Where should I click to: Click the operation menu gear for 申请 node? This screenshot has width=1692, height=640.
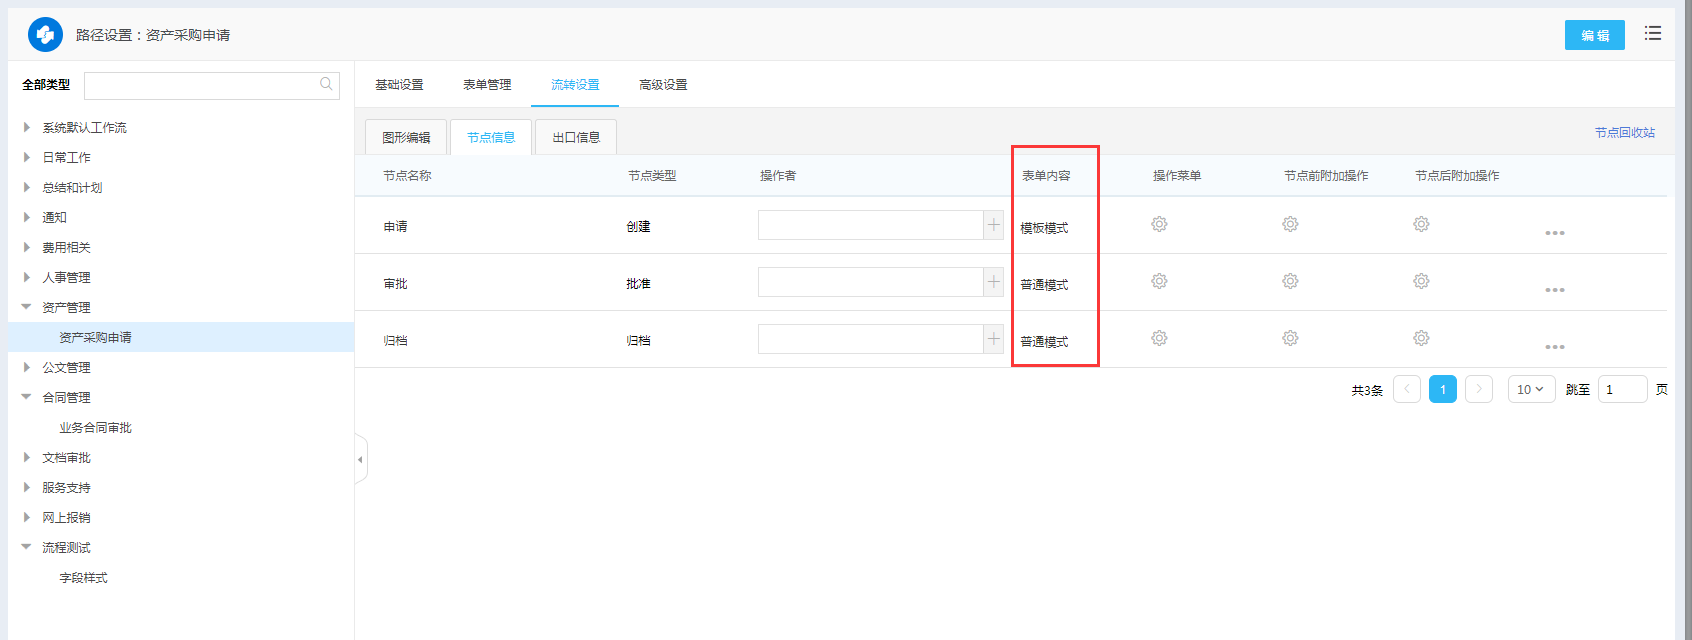click(x=1159, y=225)
